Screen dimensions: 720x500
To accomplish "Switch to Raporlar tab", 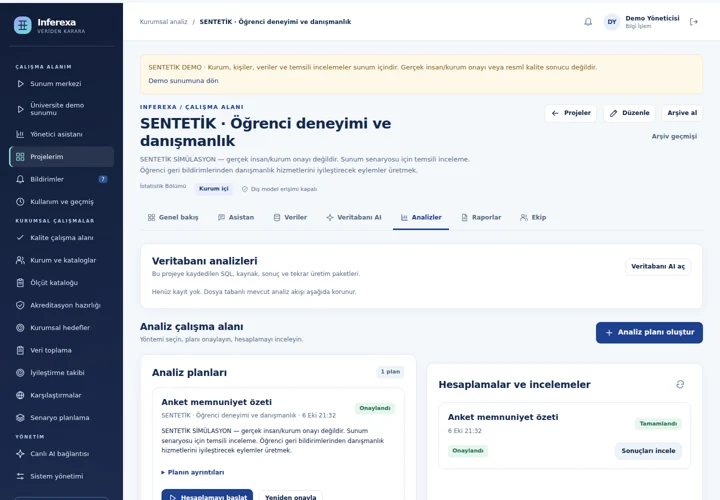I will (481, 217).
